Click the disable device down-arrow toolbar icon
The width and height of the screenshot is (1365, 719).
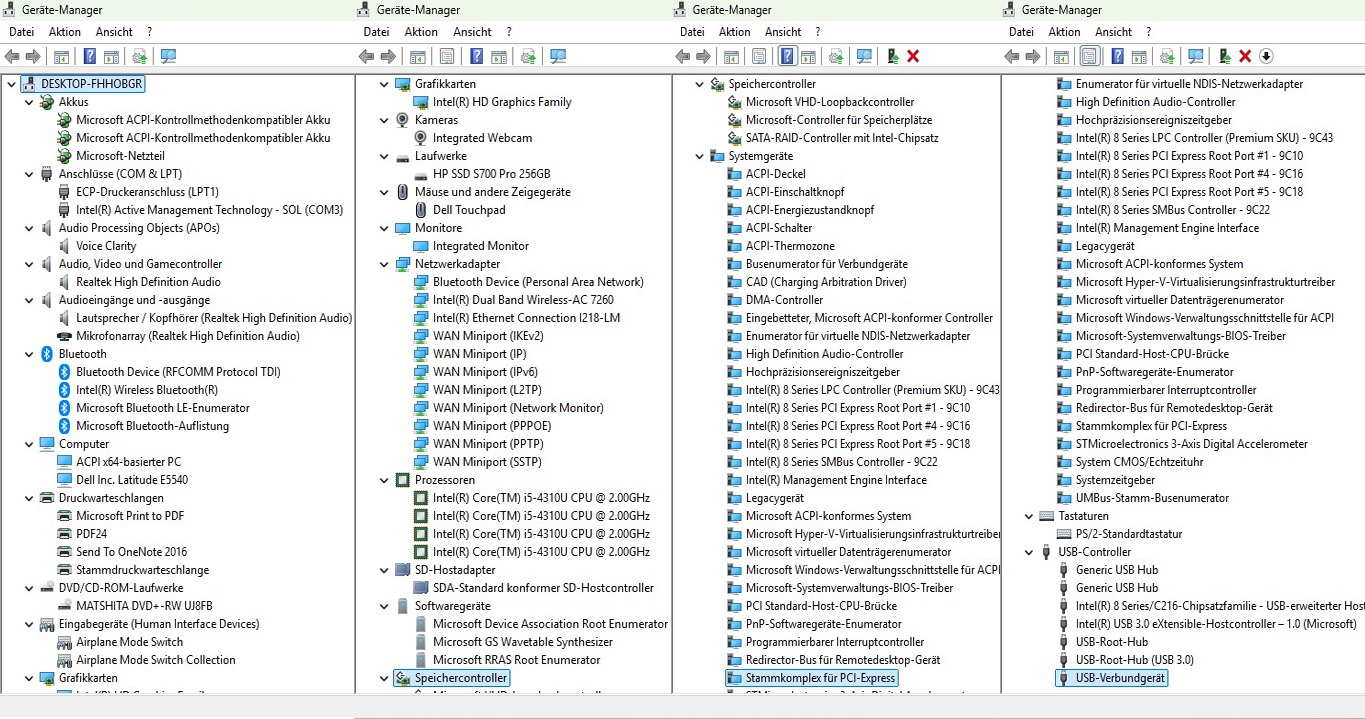pyautogui.click(x=1266, y=56)
